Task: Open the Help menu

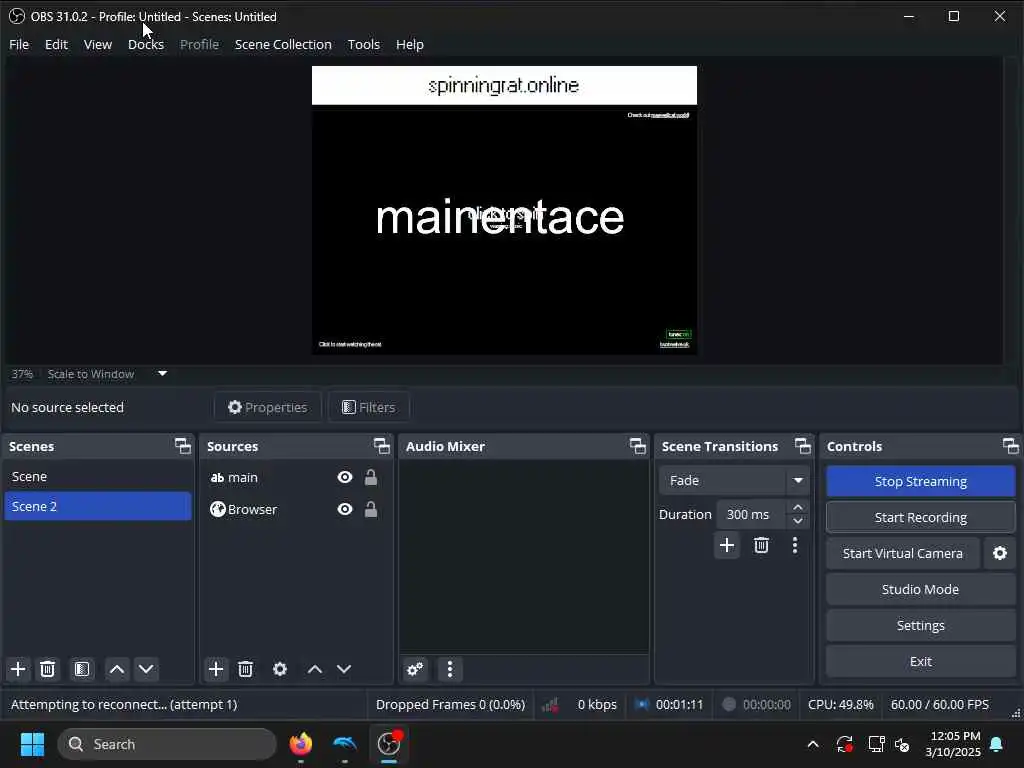Action: tap(410, 44)
